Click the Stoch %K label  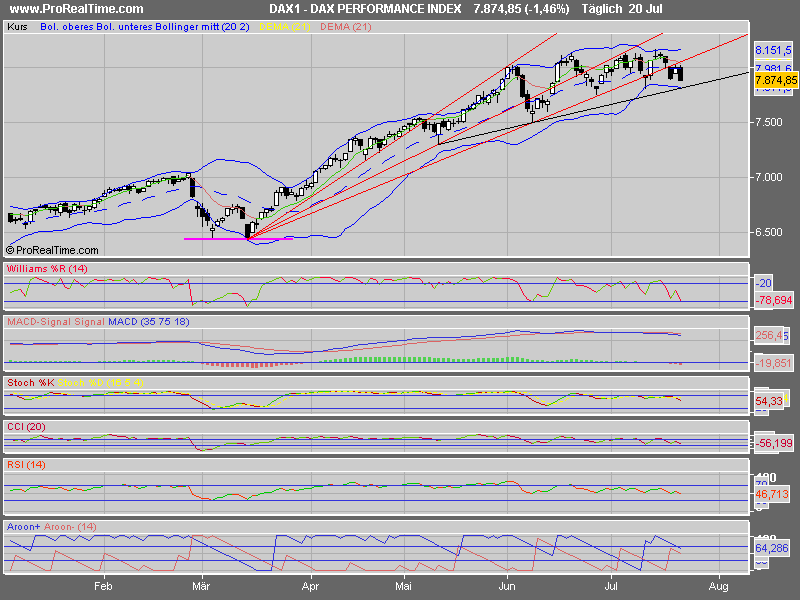click(x=31, y=383)
